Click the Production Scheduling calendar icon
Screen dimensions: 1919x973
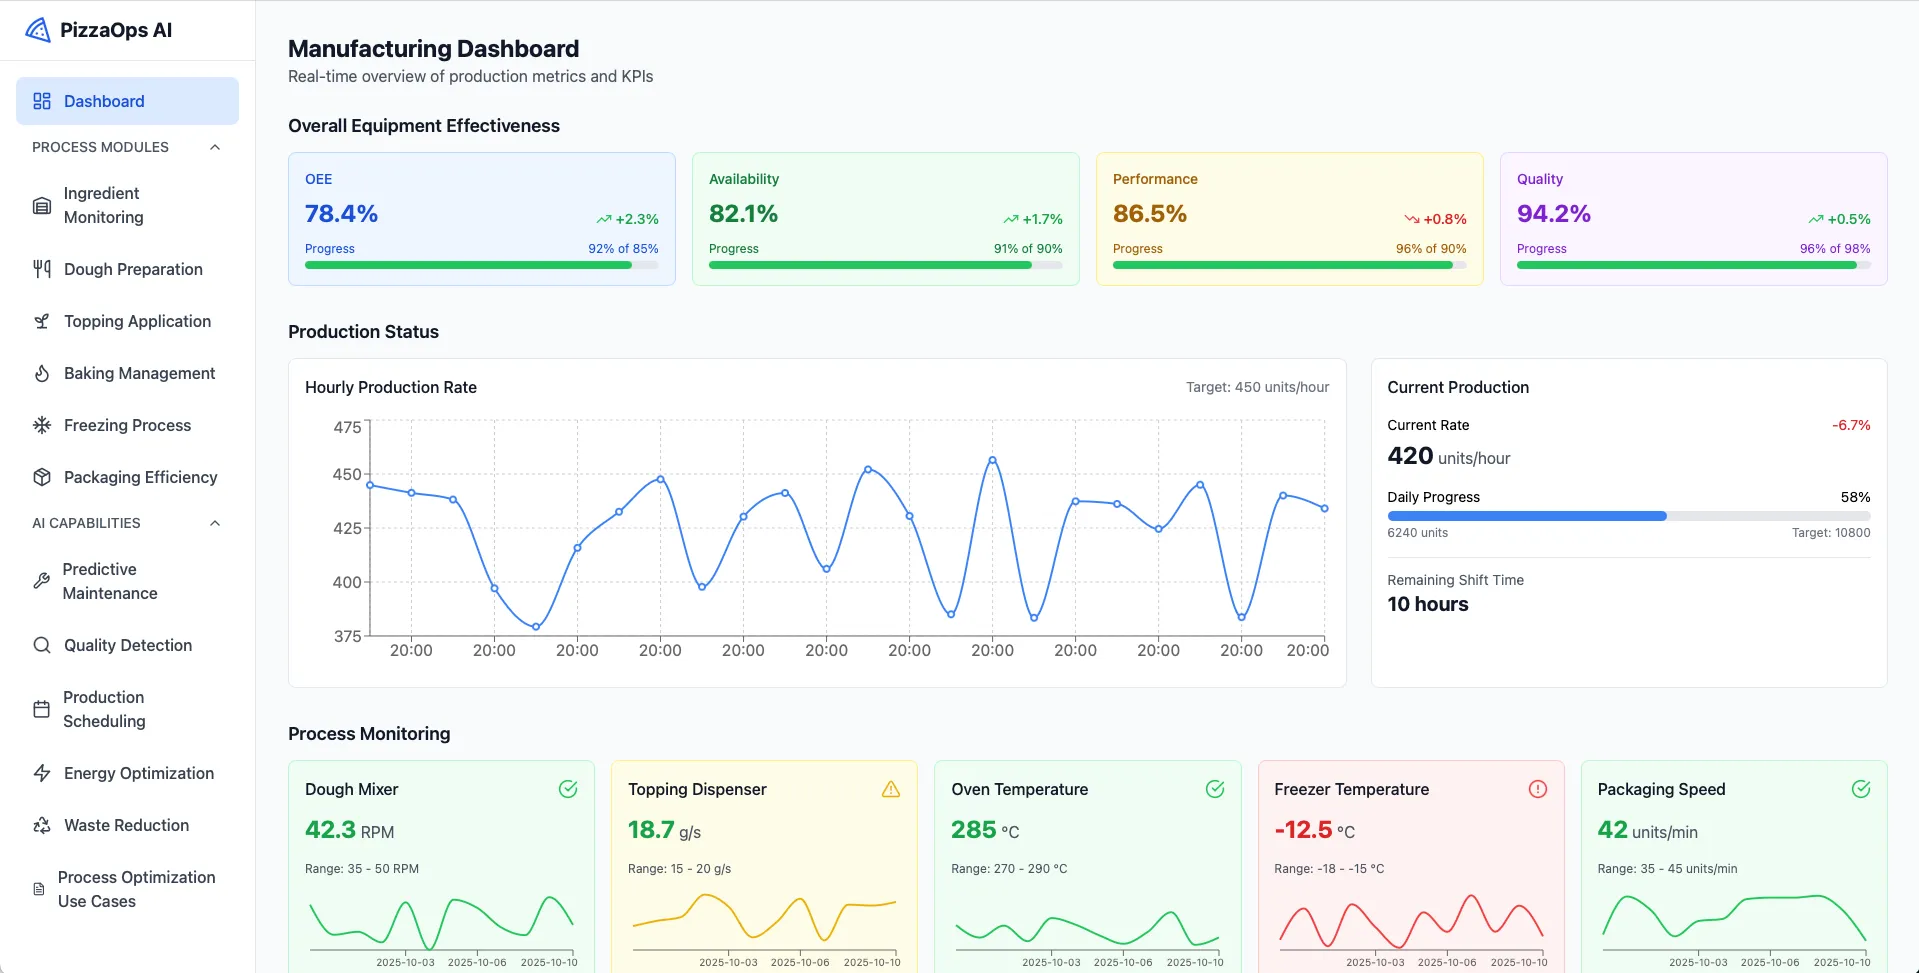tap(42, 709)
